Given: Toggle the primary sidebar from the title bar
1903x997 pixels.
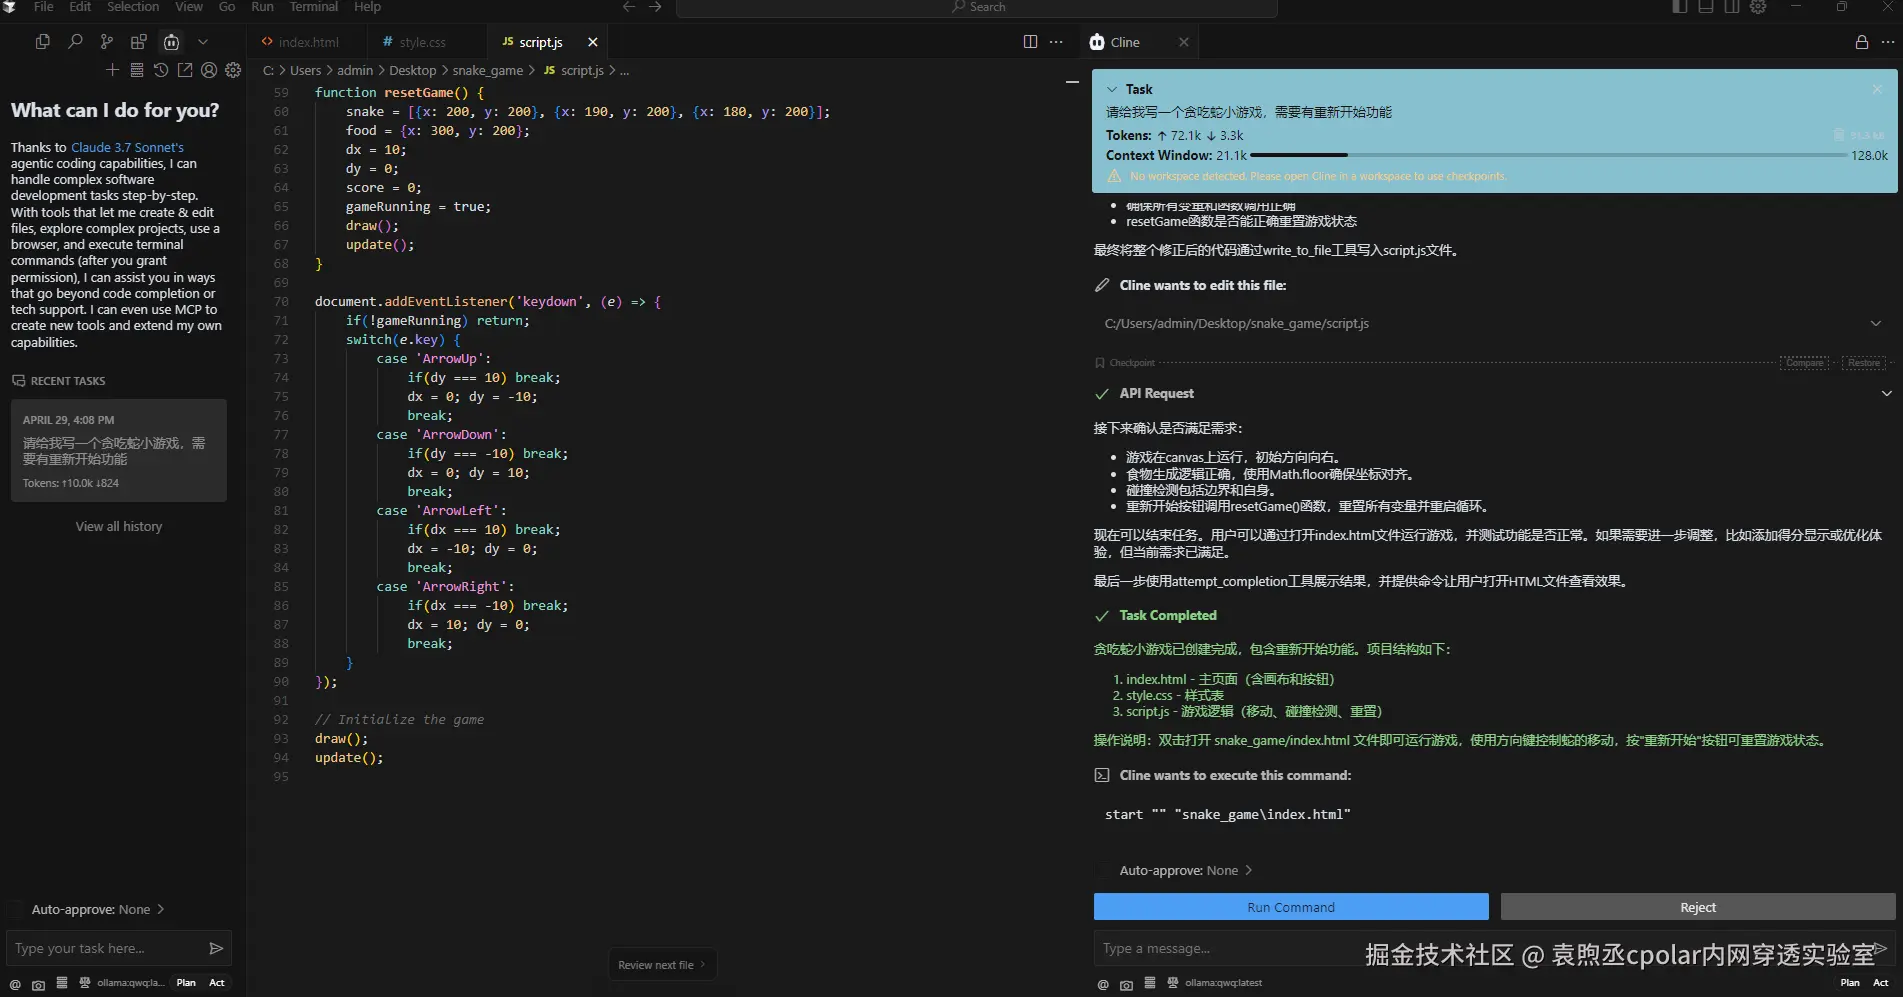Looking at the screenshot, I should tap(1680, 7).
